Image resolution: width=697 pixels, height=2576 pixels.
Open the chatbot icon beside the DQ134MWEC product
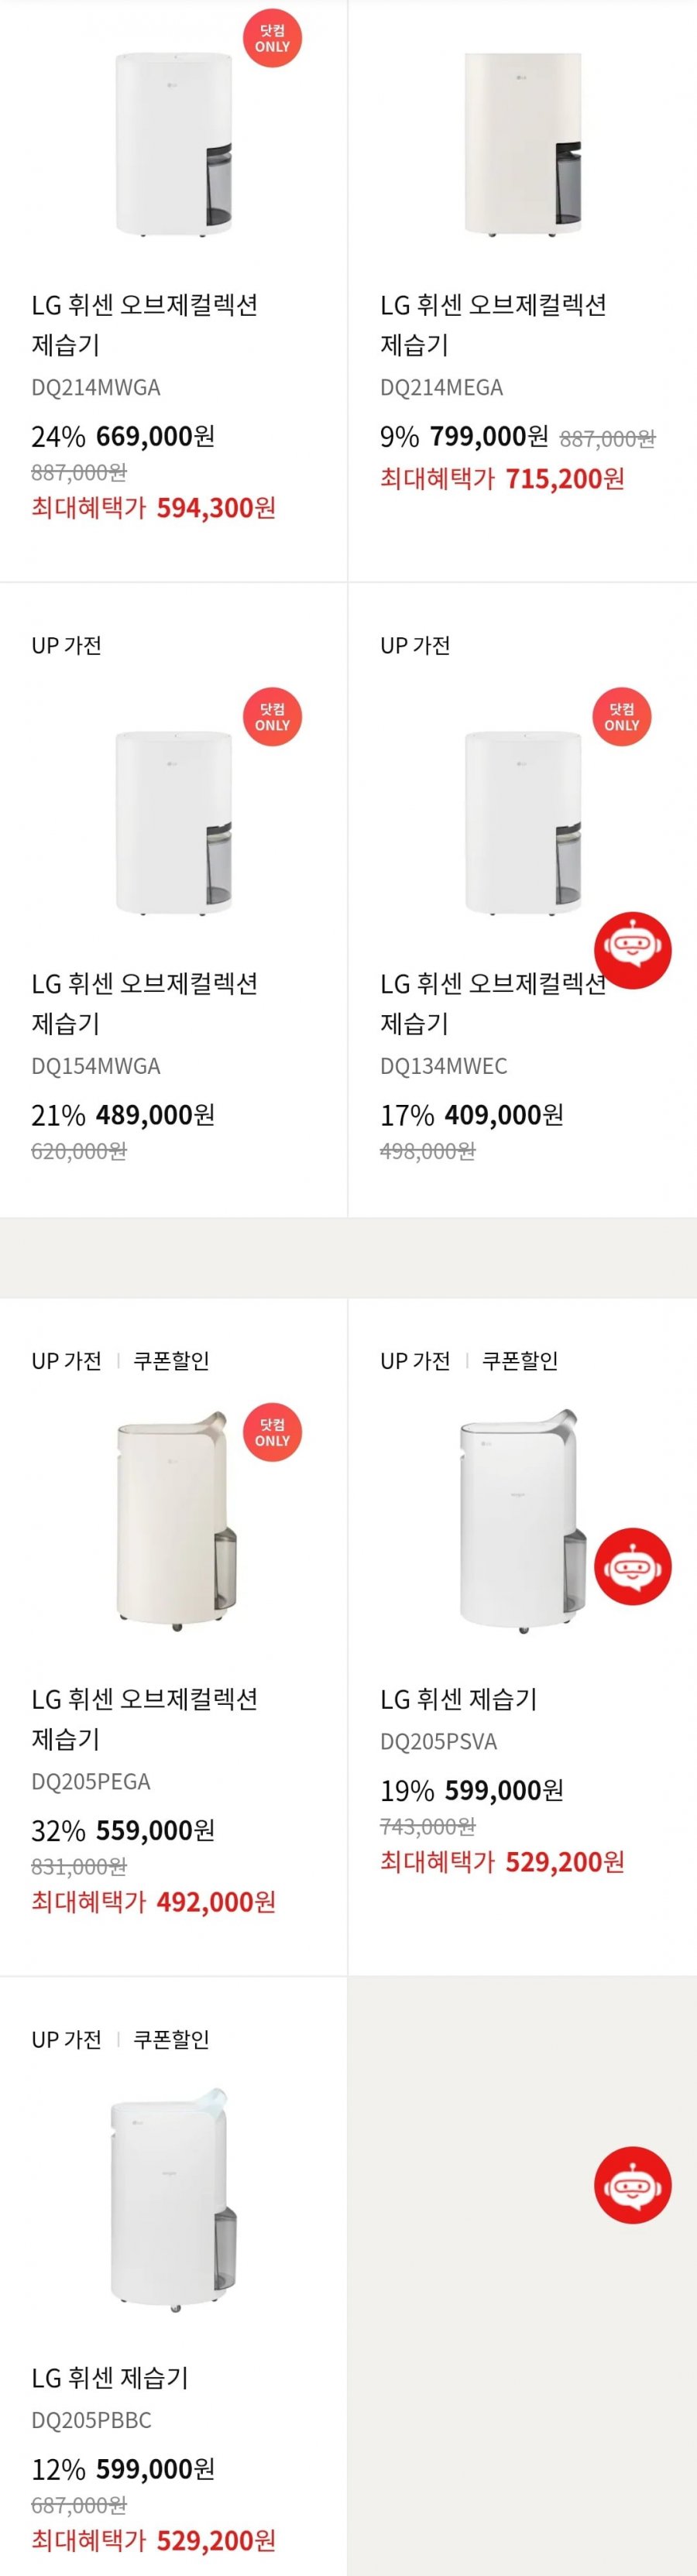(x=632, y=950)
